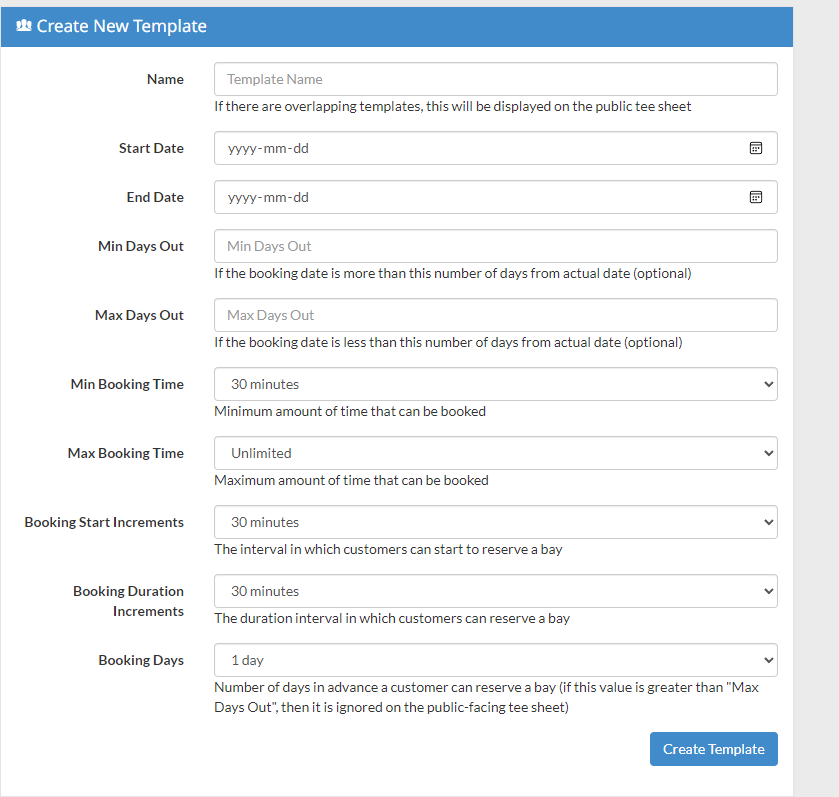The image size is (839, 797).
Task: Expand the Booking Start Increments dropdown
Action: [x=495, y=522]
